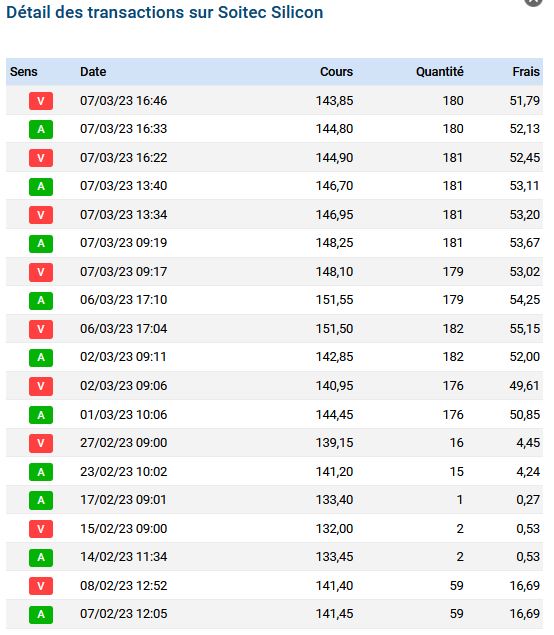
Task: Click the A icon for 01/03/23 10:06
Action: tap(41, 415)
